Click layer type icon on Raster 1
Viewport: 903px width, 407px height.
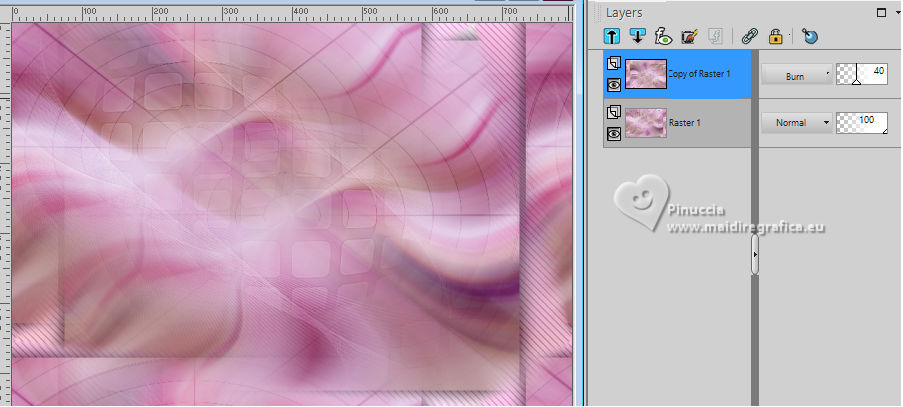(614, 112)
